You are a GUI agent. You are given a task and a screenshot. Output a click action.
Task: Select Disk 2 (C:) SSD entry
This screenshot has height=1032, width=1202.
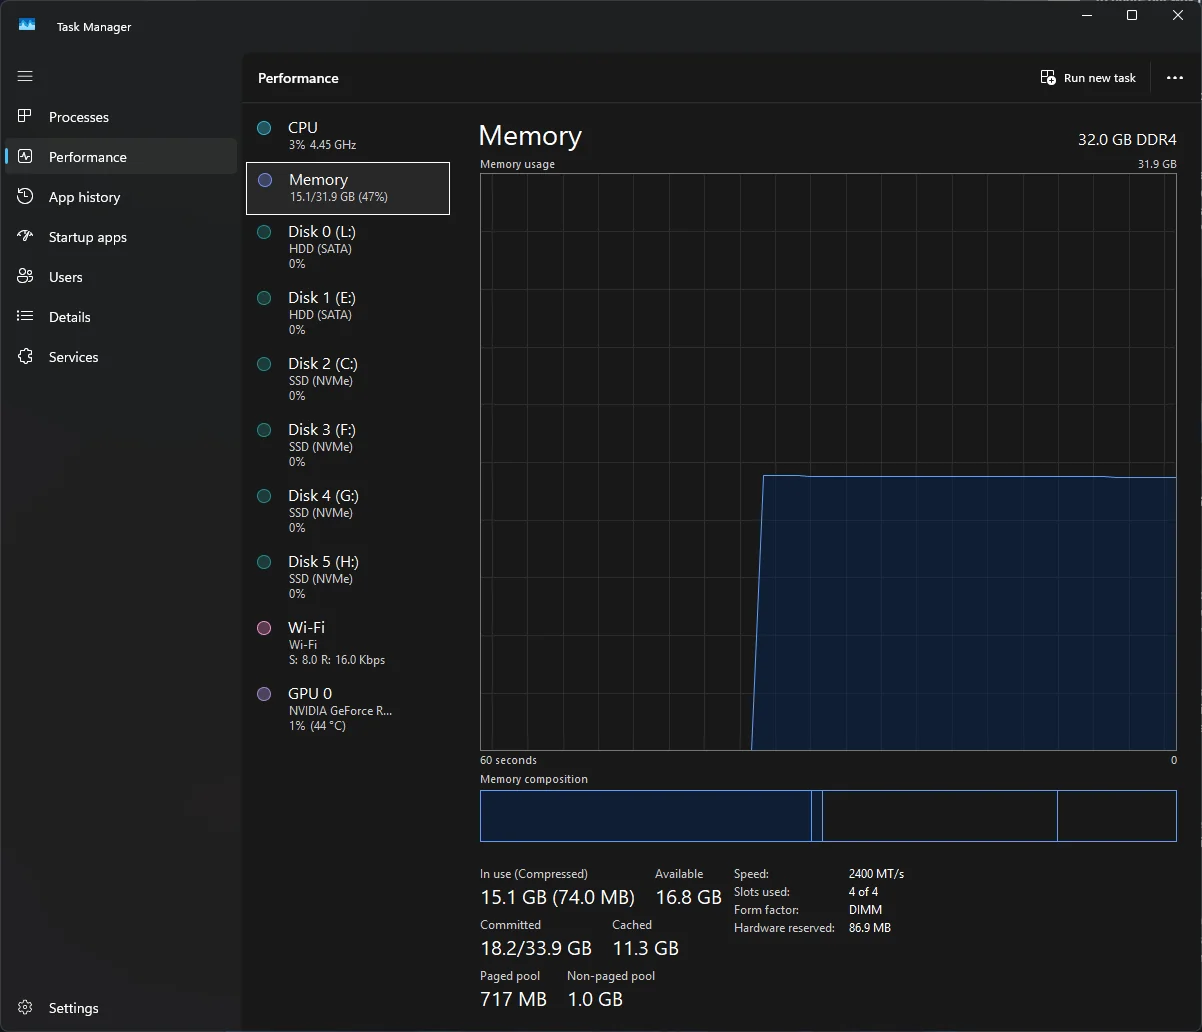coord(348,379)
